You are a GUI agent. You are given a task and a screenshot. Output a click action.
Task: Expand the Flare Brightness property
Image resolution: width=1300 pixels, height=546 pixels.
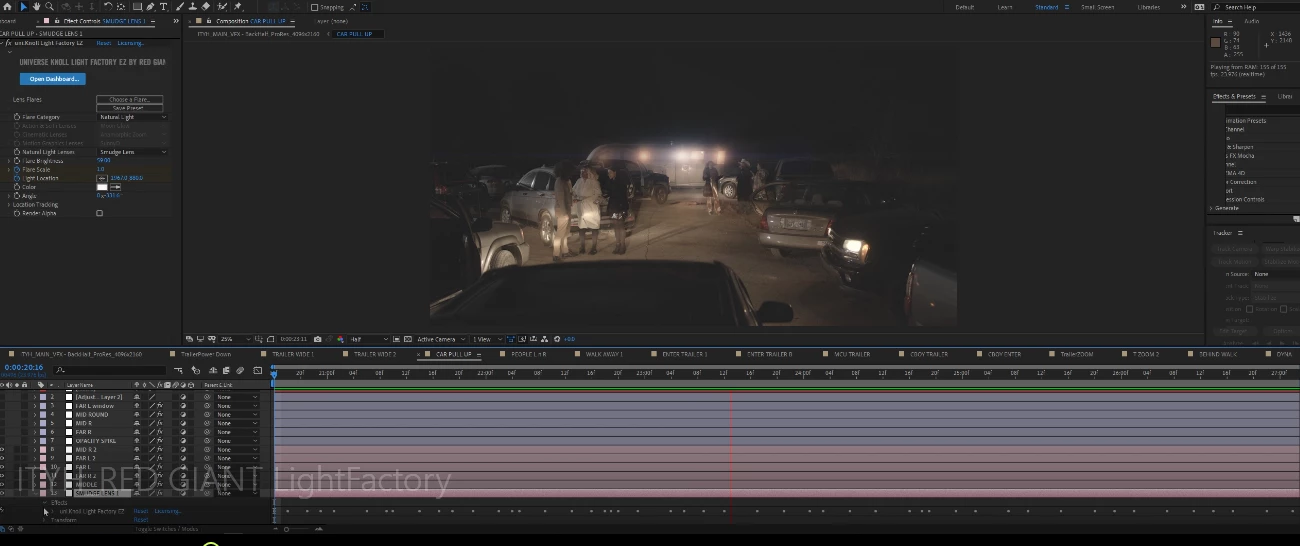tap(9, 161)
